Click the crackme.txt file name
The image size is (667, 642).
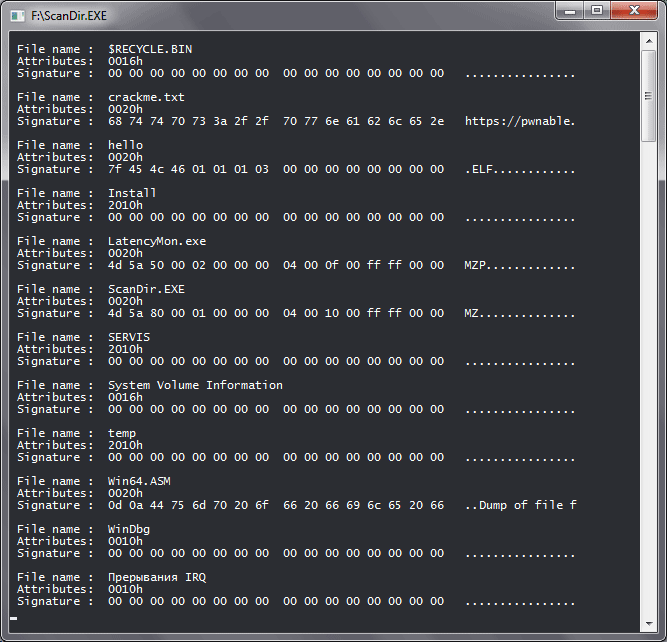pyautogui.click(x=146, y=97)
